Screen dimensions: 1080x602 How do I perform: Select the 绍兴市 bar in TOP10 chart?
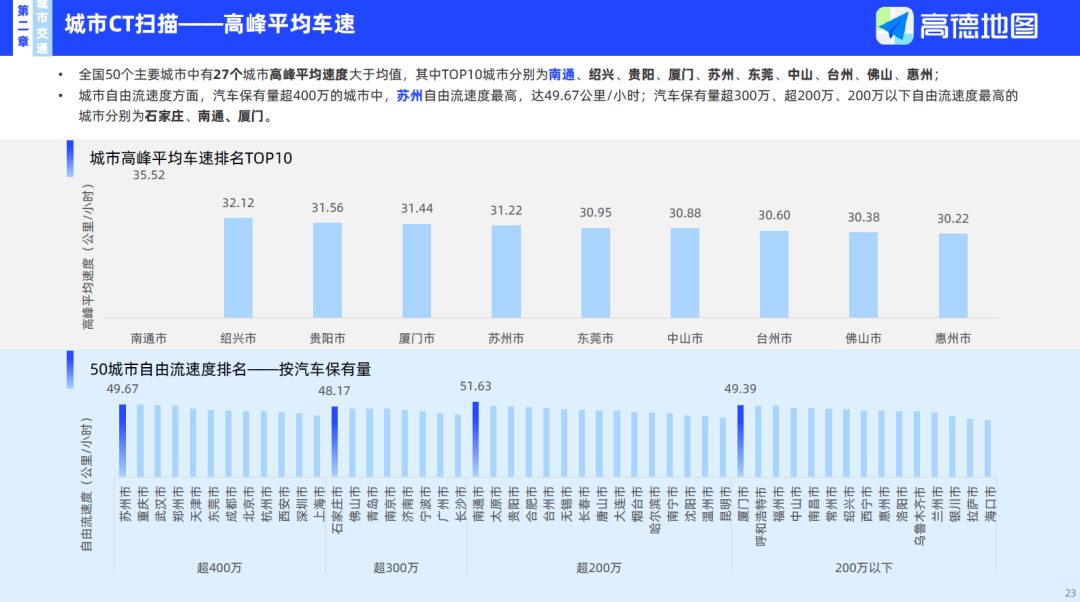click(238, 268)
